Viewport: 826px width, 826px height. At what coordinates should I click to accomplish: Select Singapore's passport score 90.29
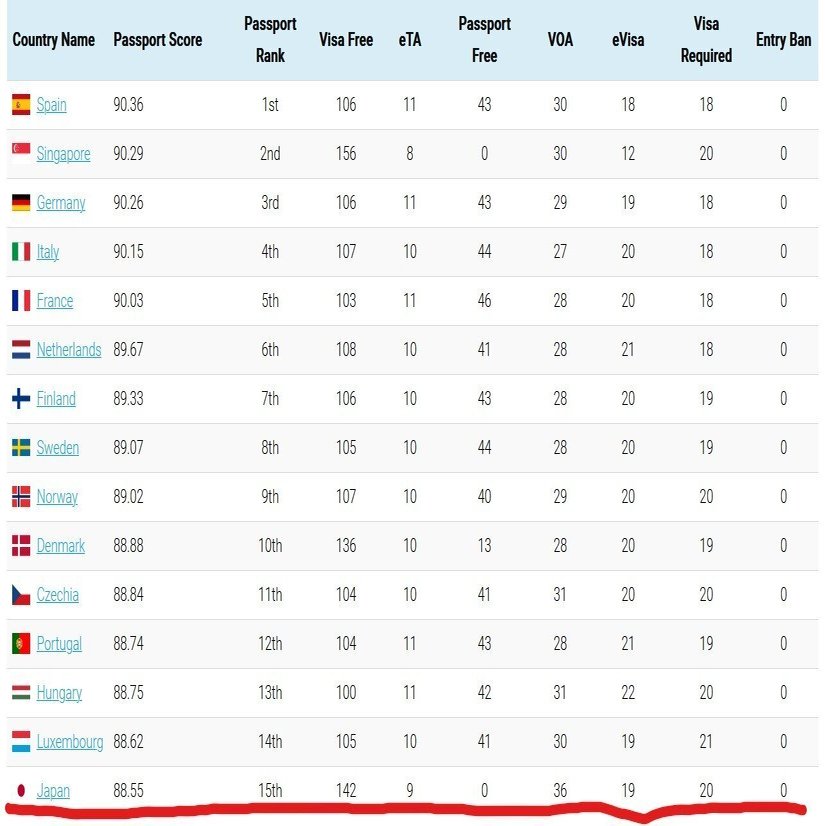click(x=128, y=153)
